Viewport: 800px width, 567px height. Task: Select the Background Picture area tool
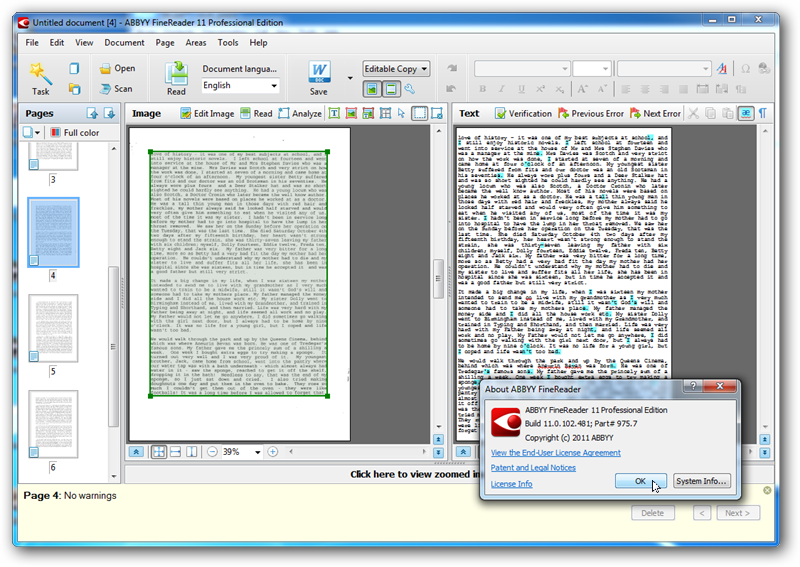pyautogui.click(x=368, y=113)
